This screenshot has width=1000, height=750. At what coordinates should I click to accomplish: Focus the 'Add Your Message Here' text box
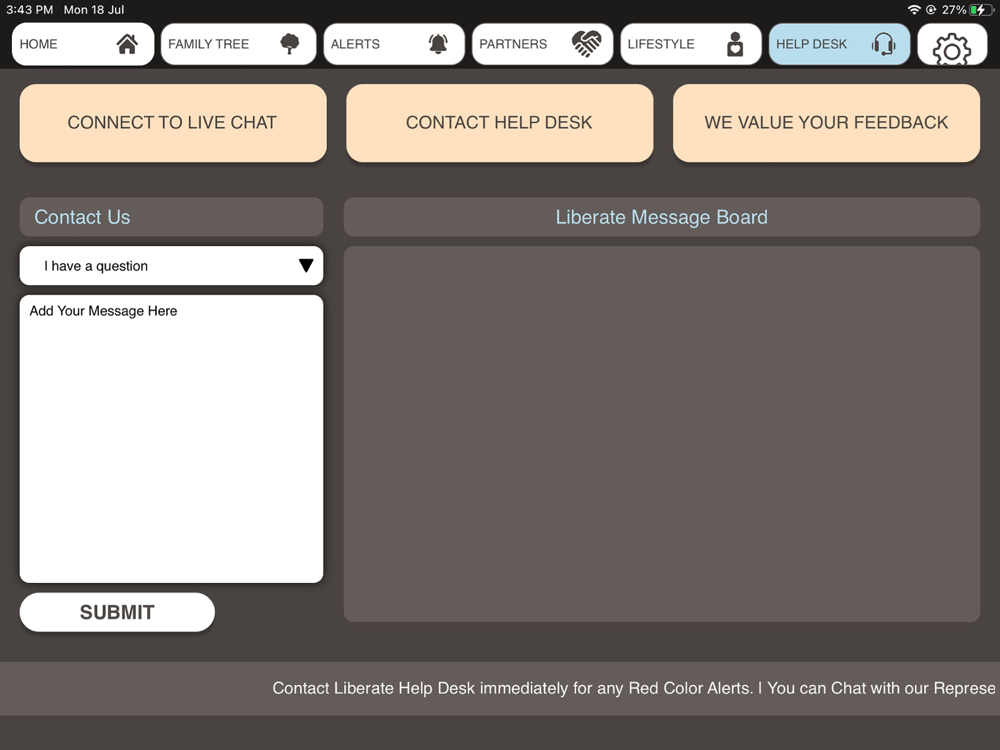[171, 439]
